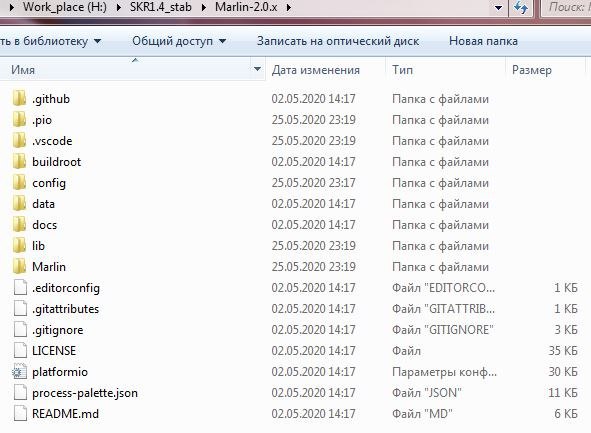Image resolution: width=591 pixels, height=433 pixels.
Task: Expand the arrow after Work_place (H:) in path
Action: (x=119, y=7)
